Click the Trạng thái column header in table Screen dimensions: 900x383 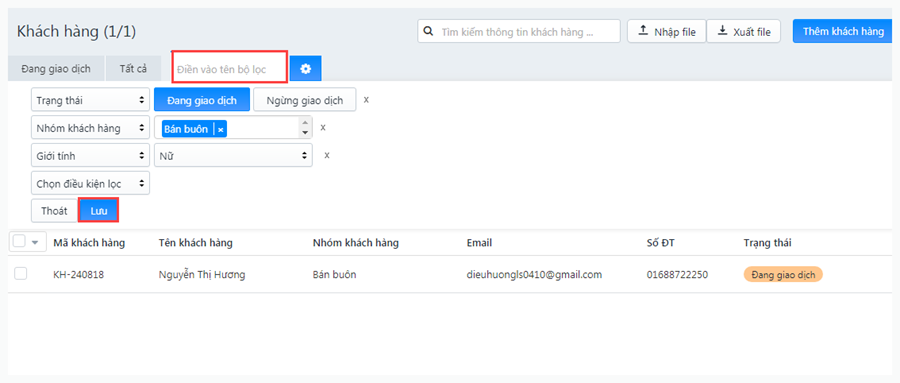pyautogui.click(x=767, y=243)
